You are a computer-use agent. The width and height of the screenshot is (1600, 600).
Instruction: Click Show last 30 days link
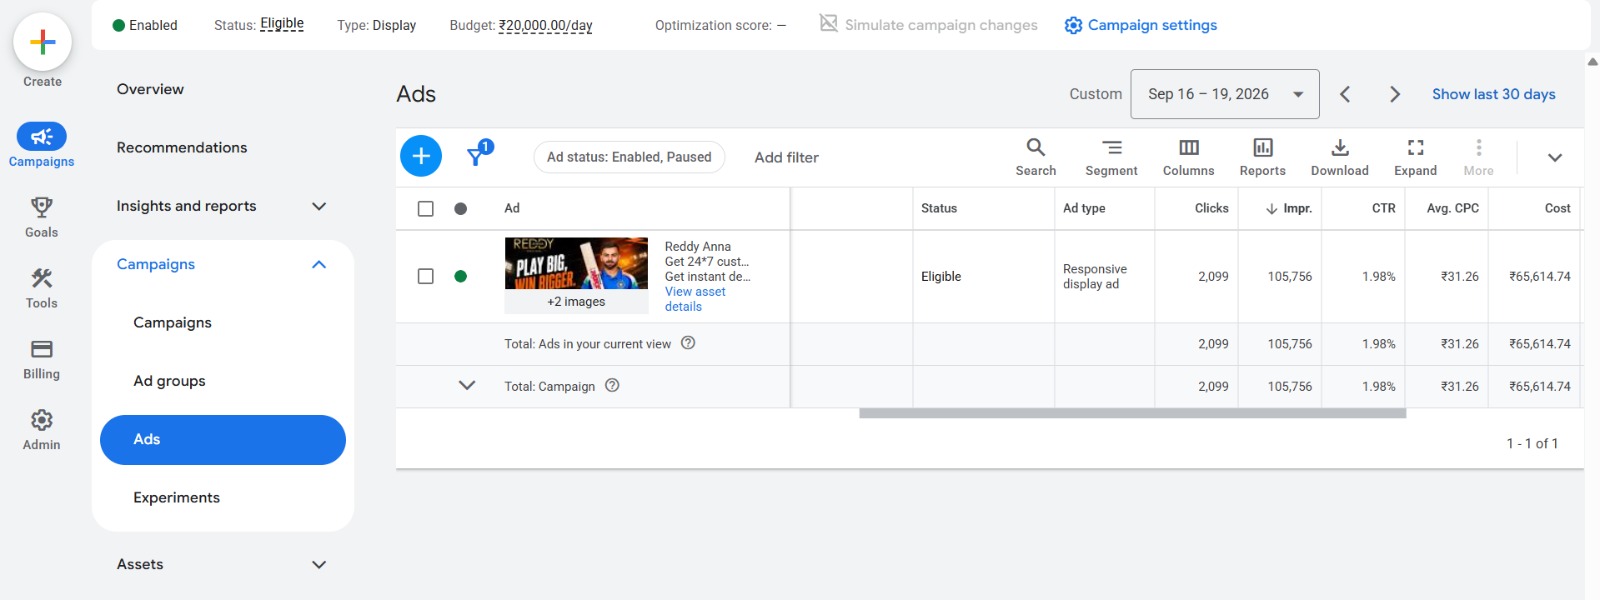click(x=1494, y=94)
